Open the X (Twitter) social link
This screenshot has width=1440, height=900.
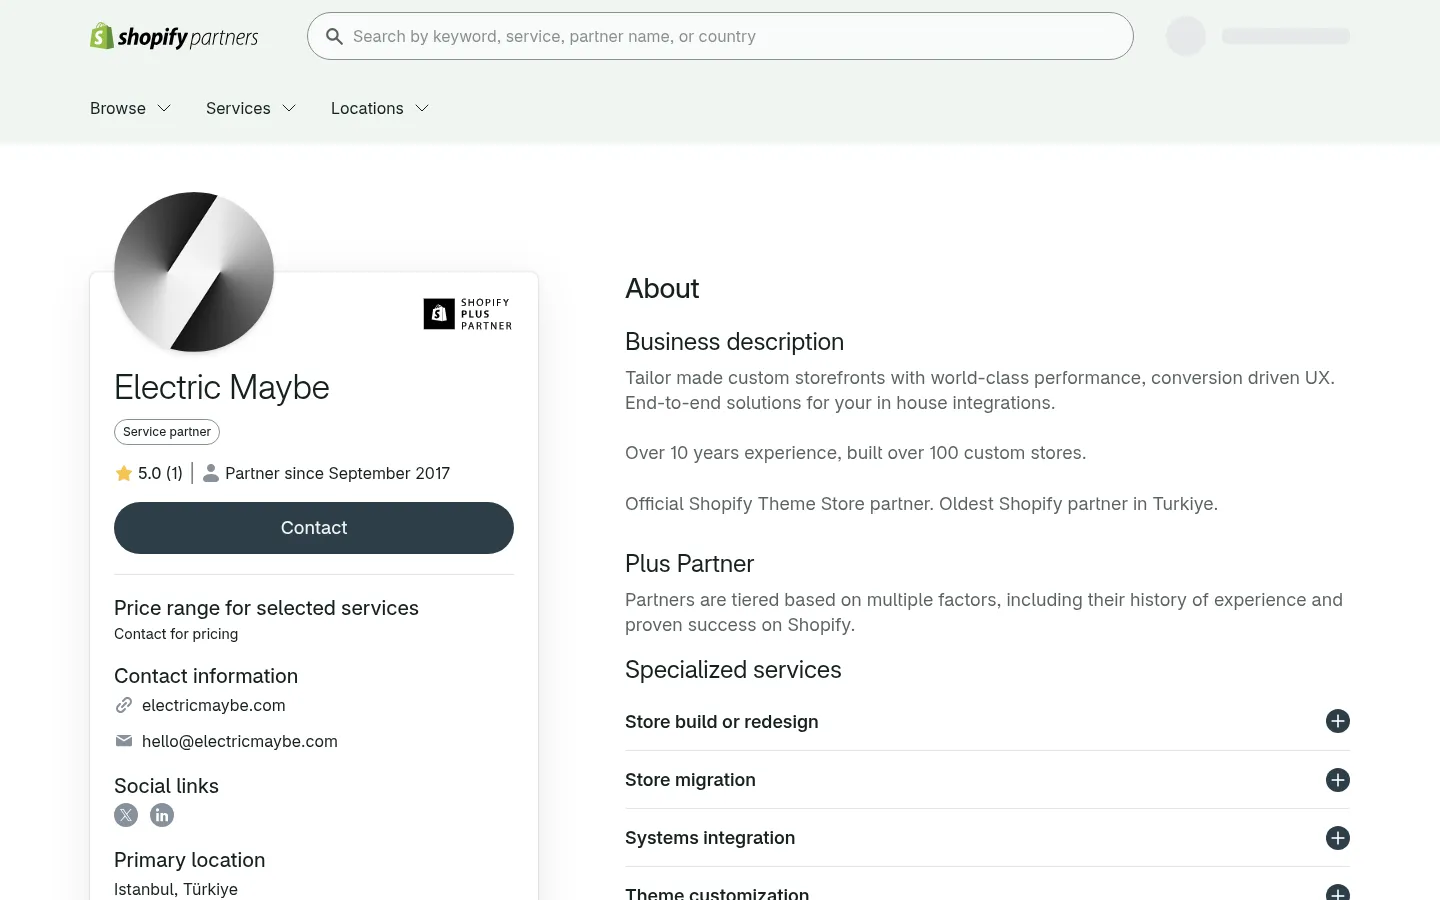(x=126, y=815)
